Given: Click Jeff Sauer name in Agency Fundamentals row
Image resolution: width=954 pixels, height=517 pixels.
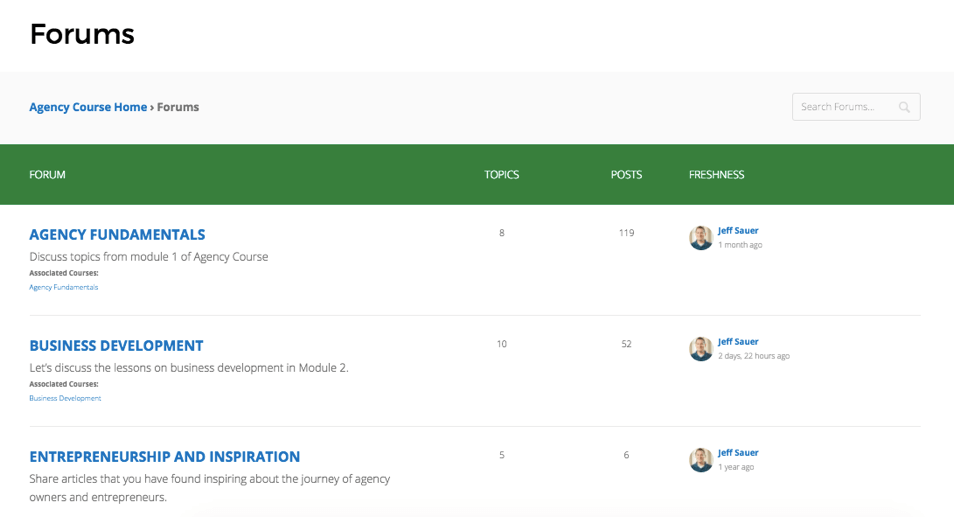Looking at the screenshot, I should 738,231.
